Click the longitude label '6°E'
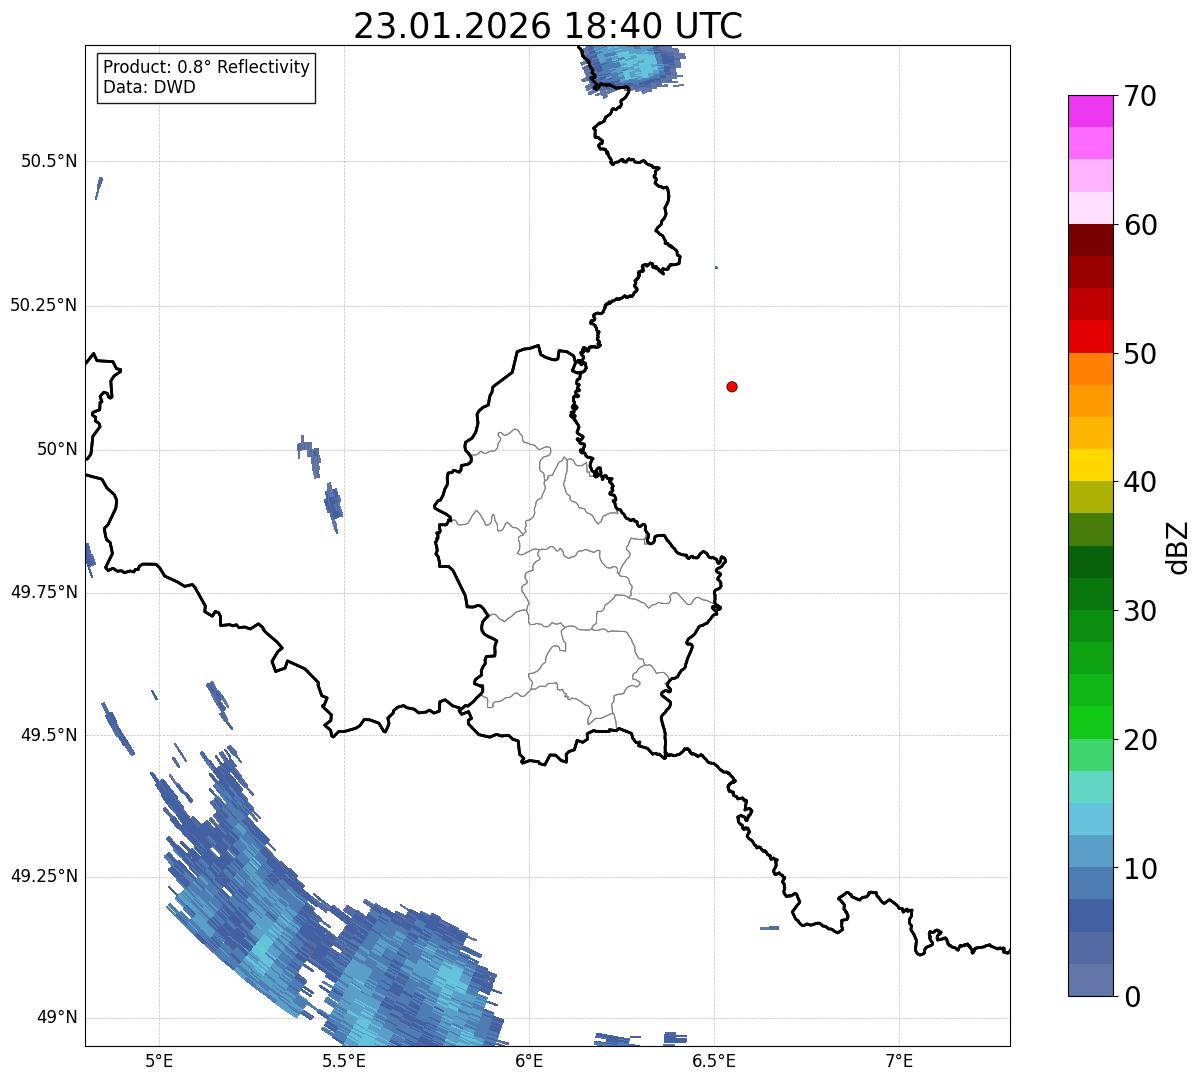Viewport: 1202px width, 1081px height. coord(529,1061)
